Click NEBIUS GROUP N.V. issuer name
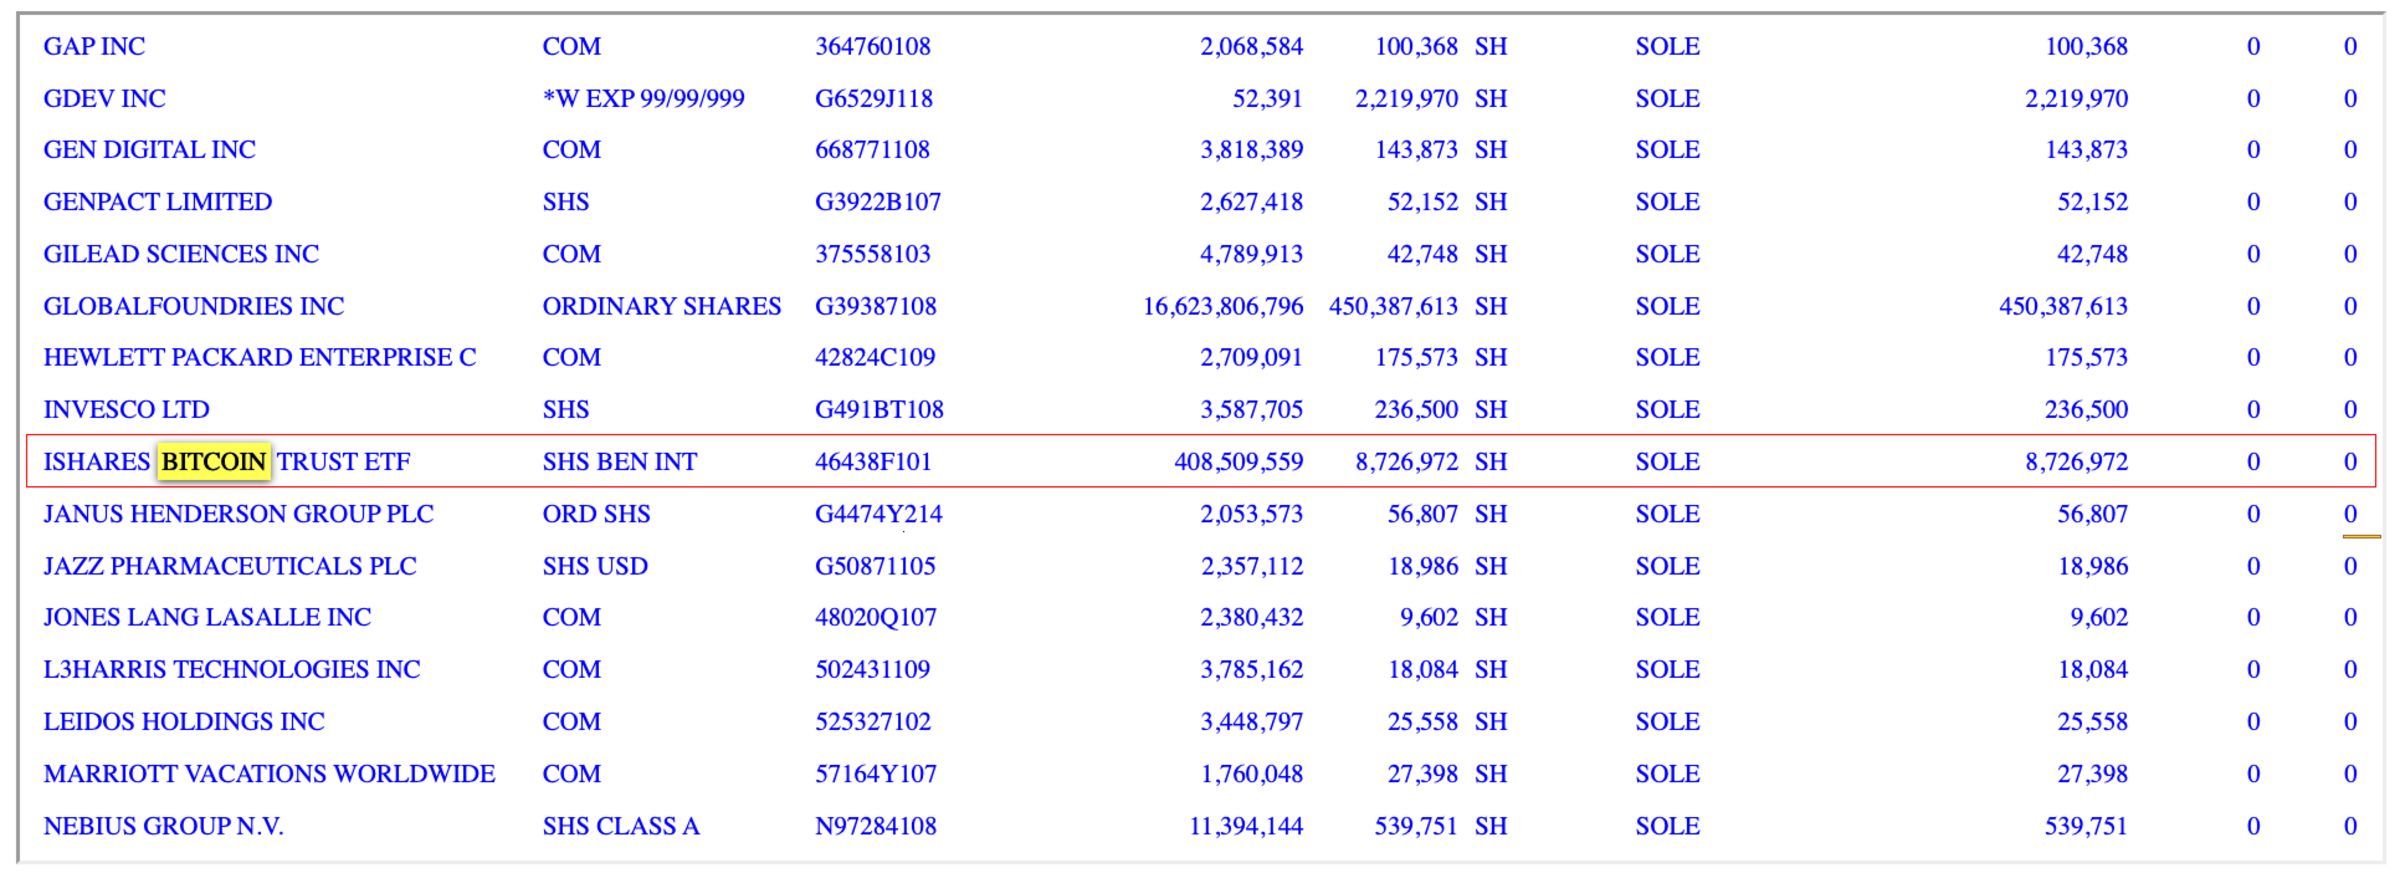2400x878 pixels. pos(163,826)
